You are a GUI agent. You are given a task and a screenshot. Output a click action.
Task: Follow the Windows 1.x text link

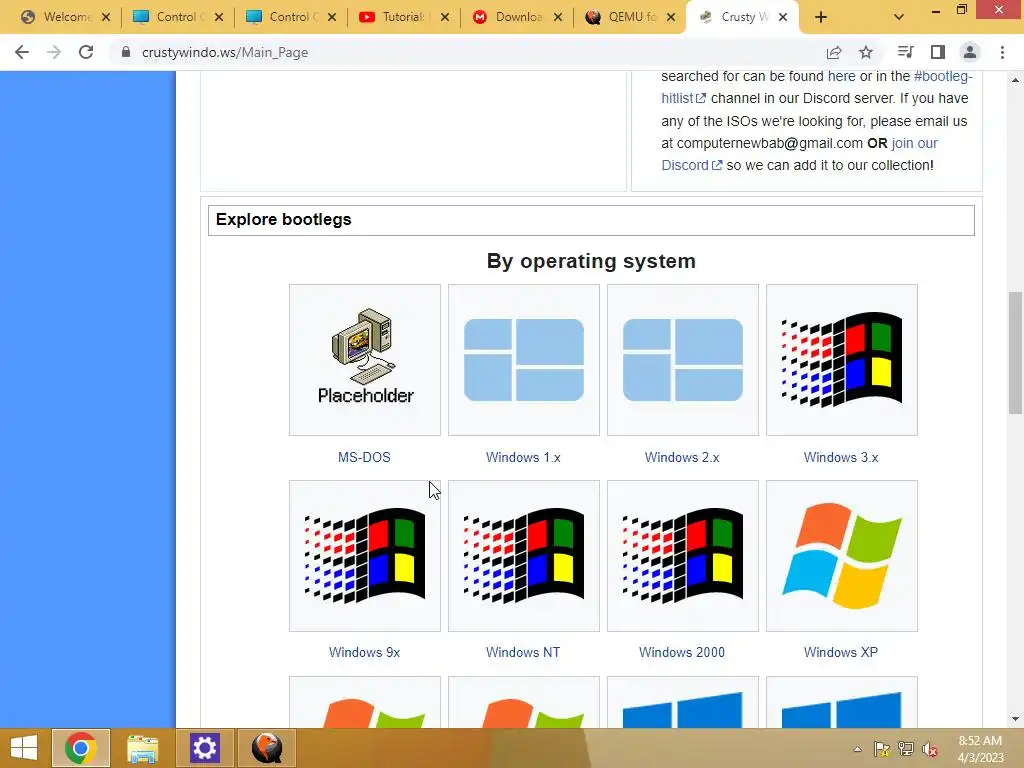click(523, 457)
